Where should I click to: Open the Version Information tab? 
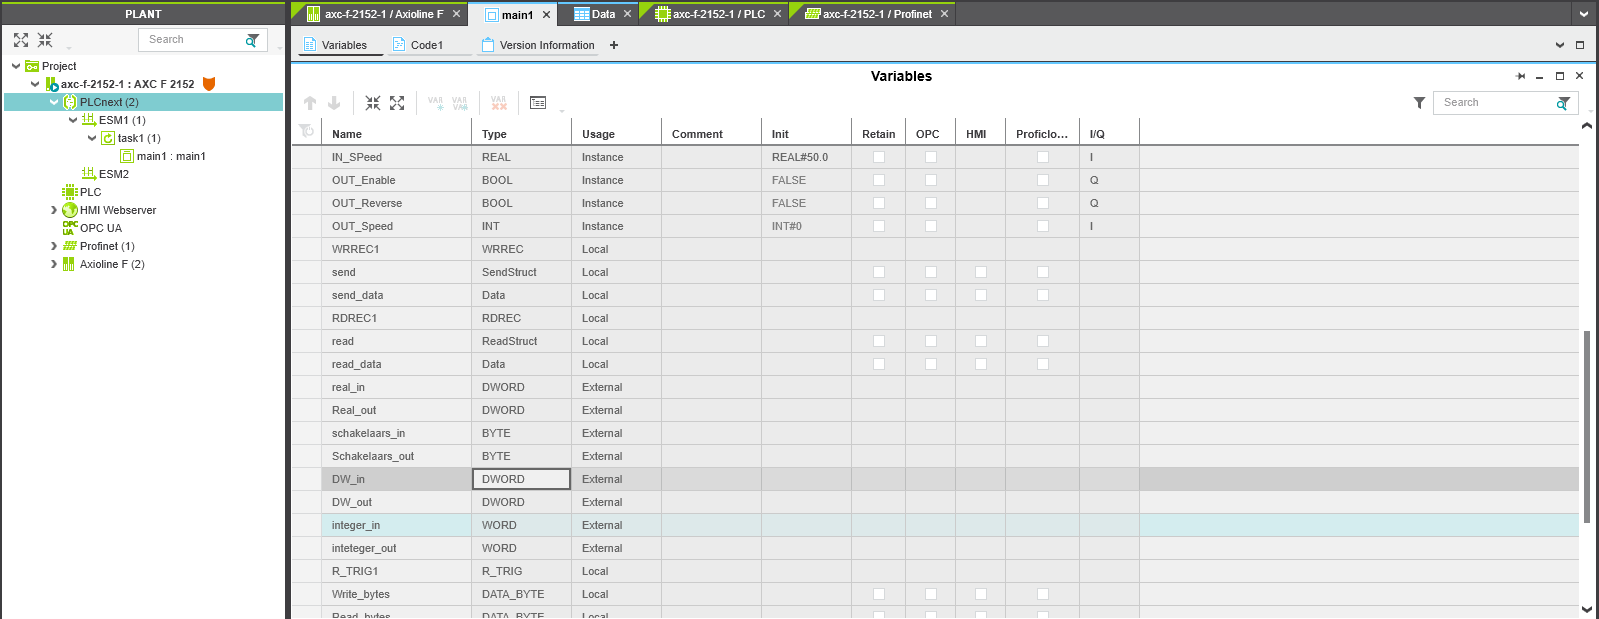[x=538, y=45]
